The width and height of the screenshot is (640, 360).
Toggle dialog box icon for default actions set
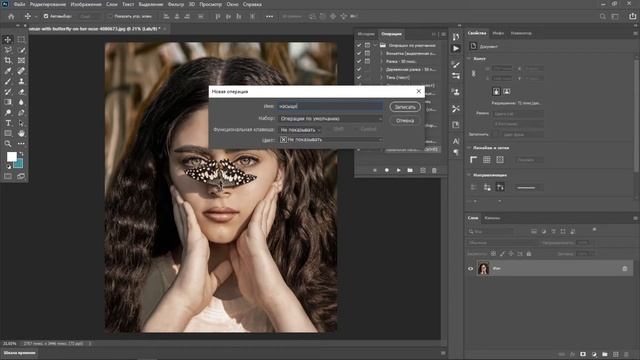[x=367, y=45]
